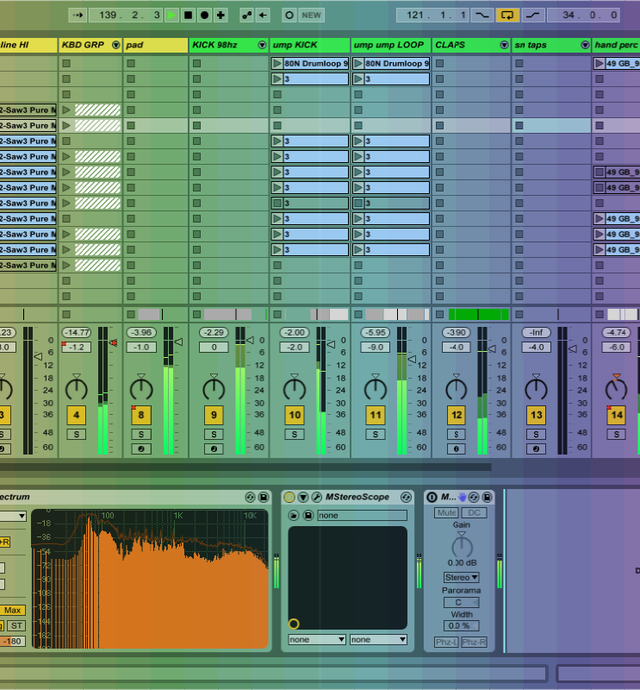Open the left 'none' dropdown under MStereoScope
Screen dimensions: 640x690
point(316,639)
